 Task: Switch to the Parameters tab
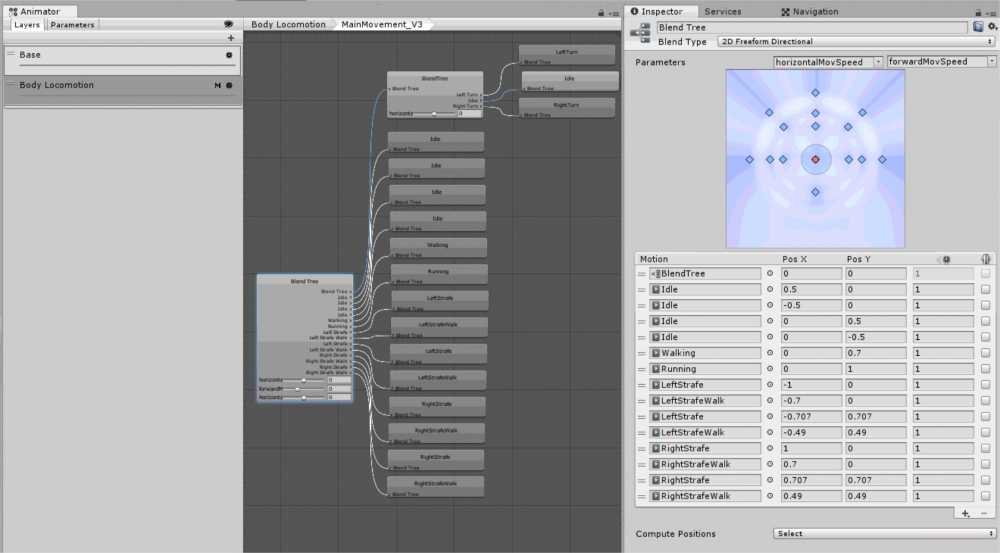[x=72, y=25]
